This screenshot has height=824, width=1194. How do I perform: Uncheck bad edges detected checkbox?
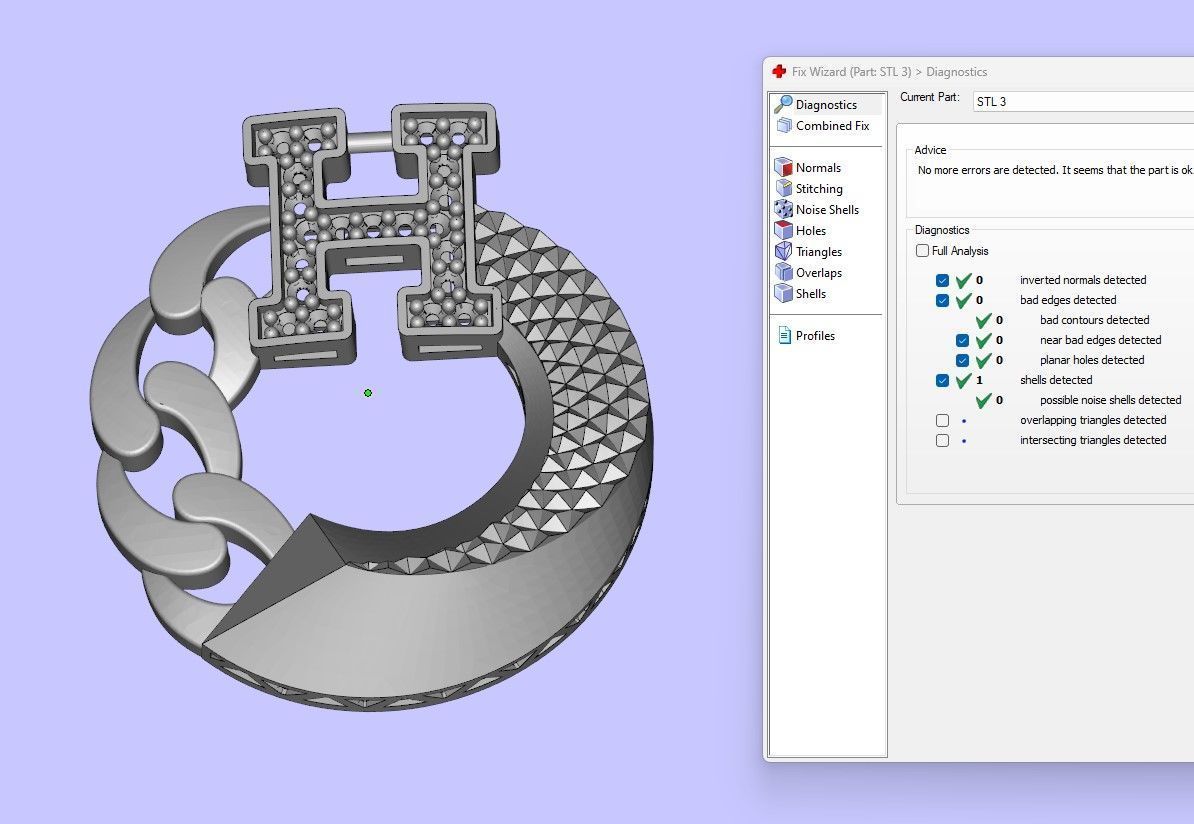pos(943,300)
